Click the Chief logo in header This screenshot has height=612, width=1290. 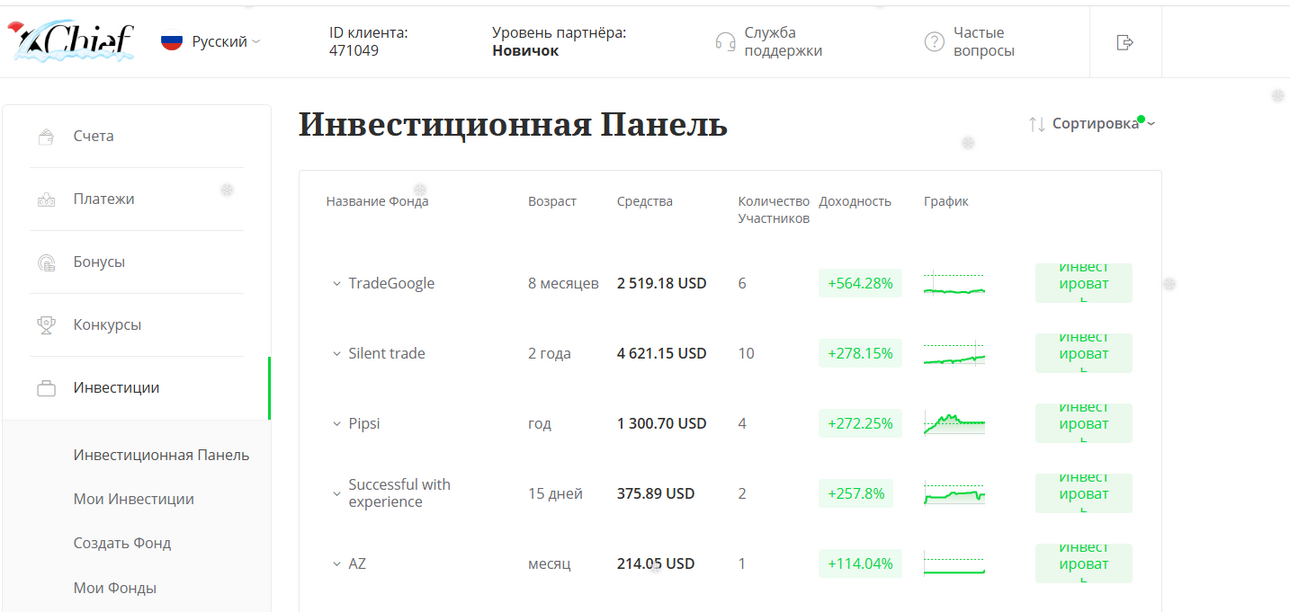70,41
